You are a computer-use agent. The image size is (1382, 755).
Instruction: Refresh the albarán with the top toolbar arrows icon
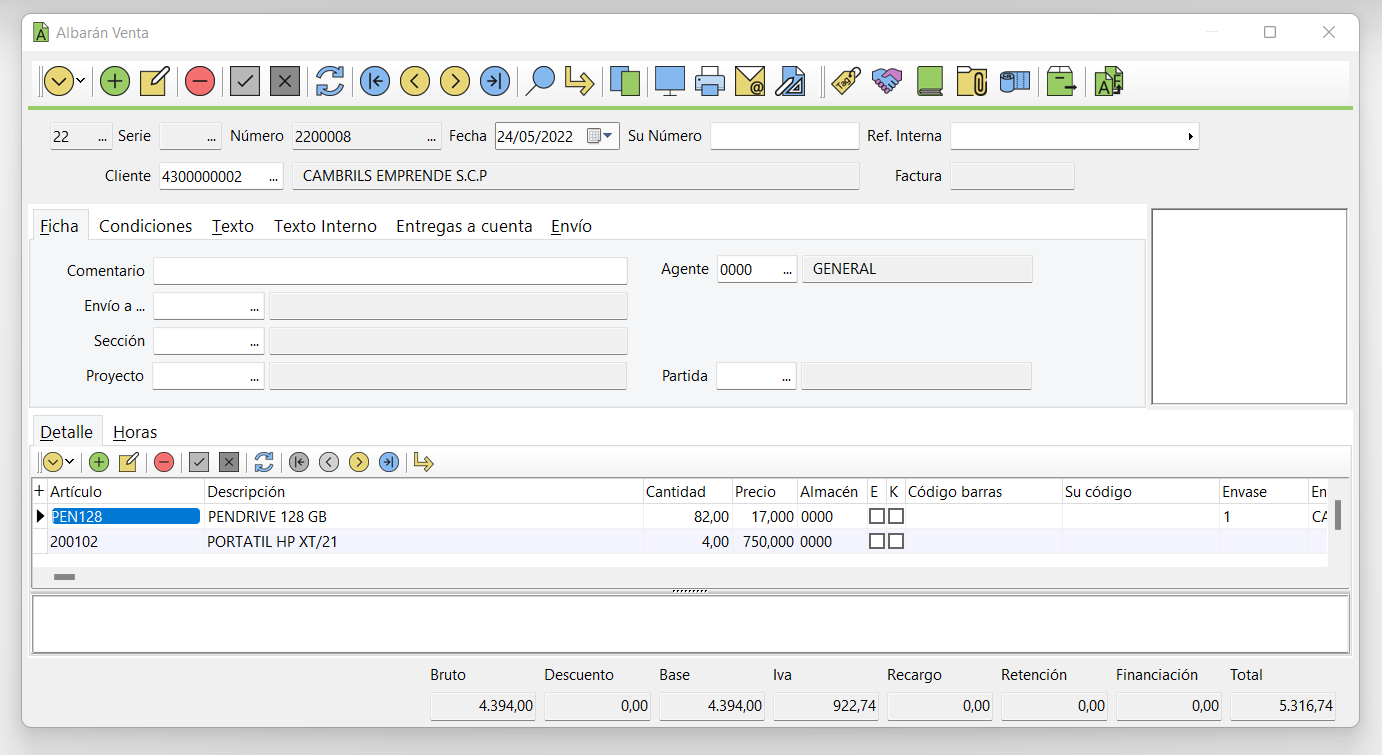330,81
